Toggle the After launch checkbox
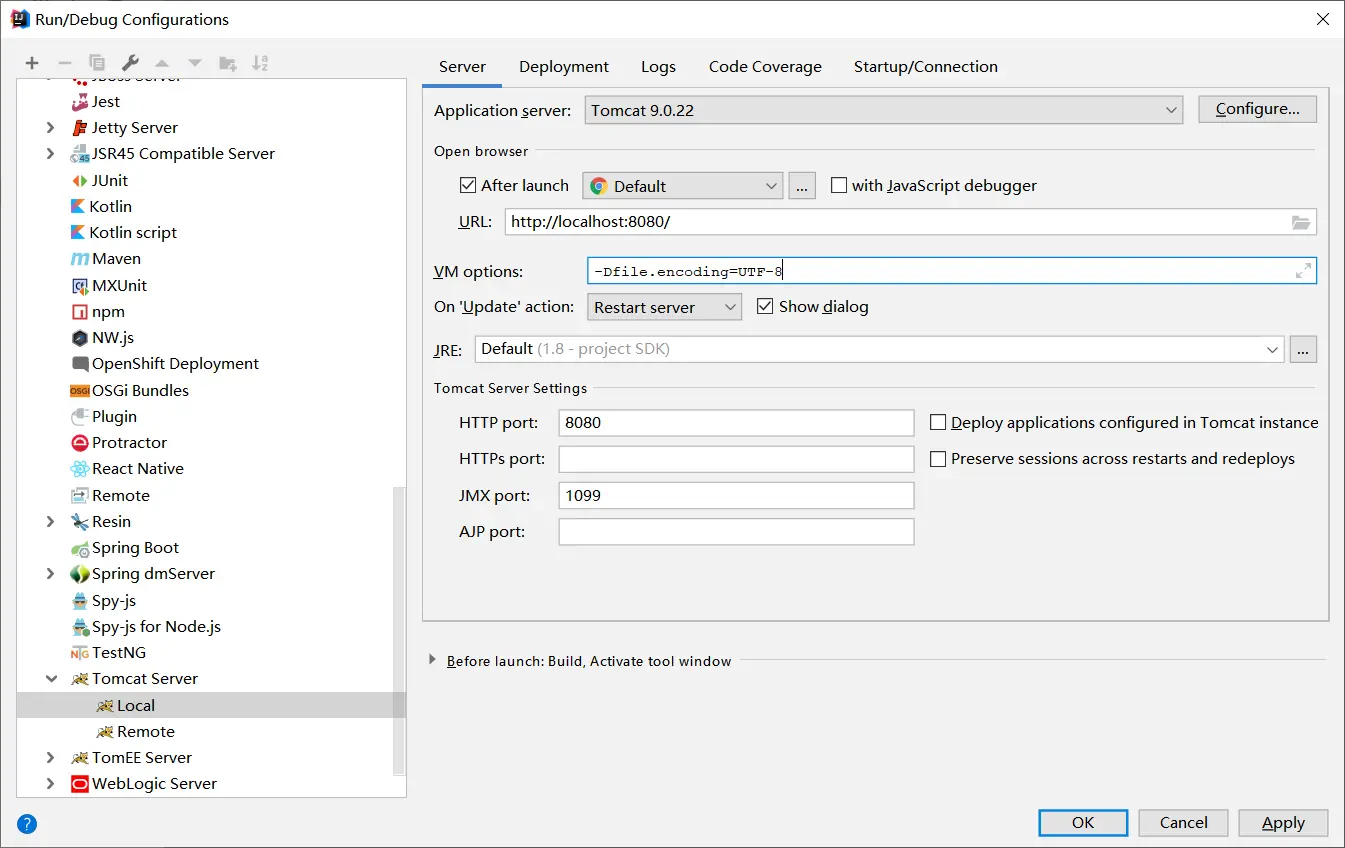 point(467,185)
